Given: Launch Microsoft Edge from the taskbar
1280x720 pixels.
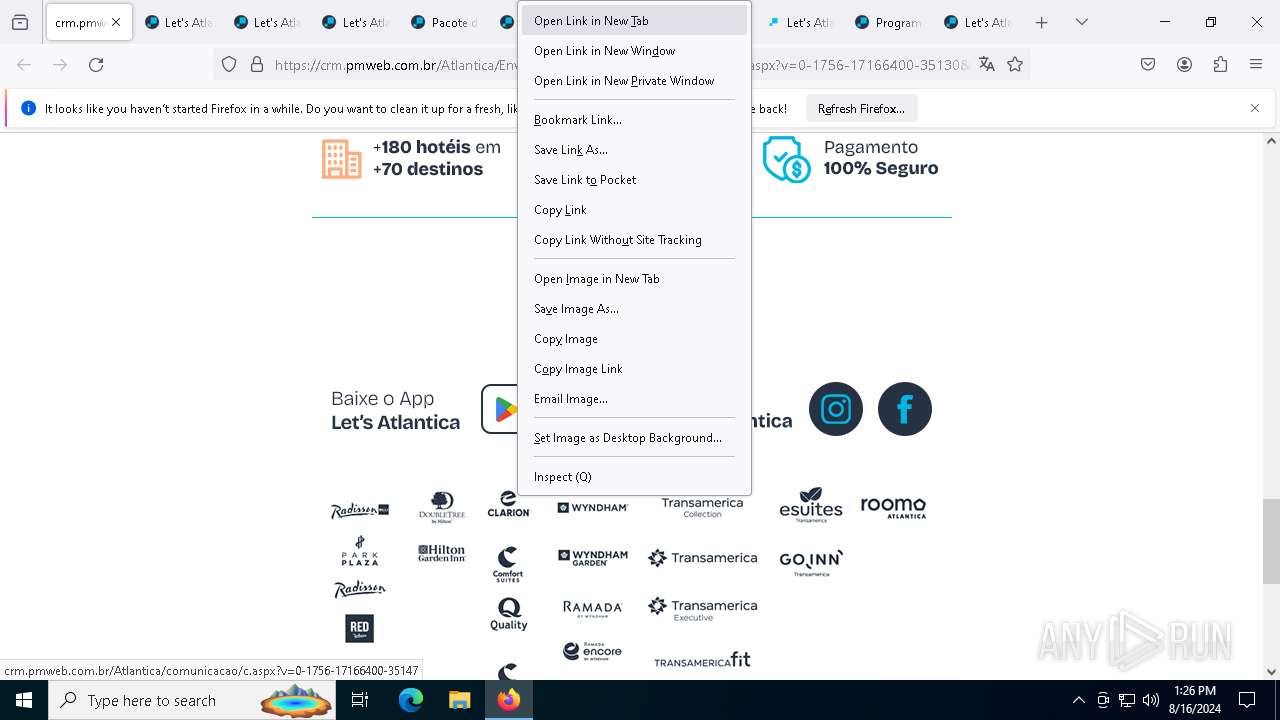Looking at the screenshot, I should click(411, 700).
